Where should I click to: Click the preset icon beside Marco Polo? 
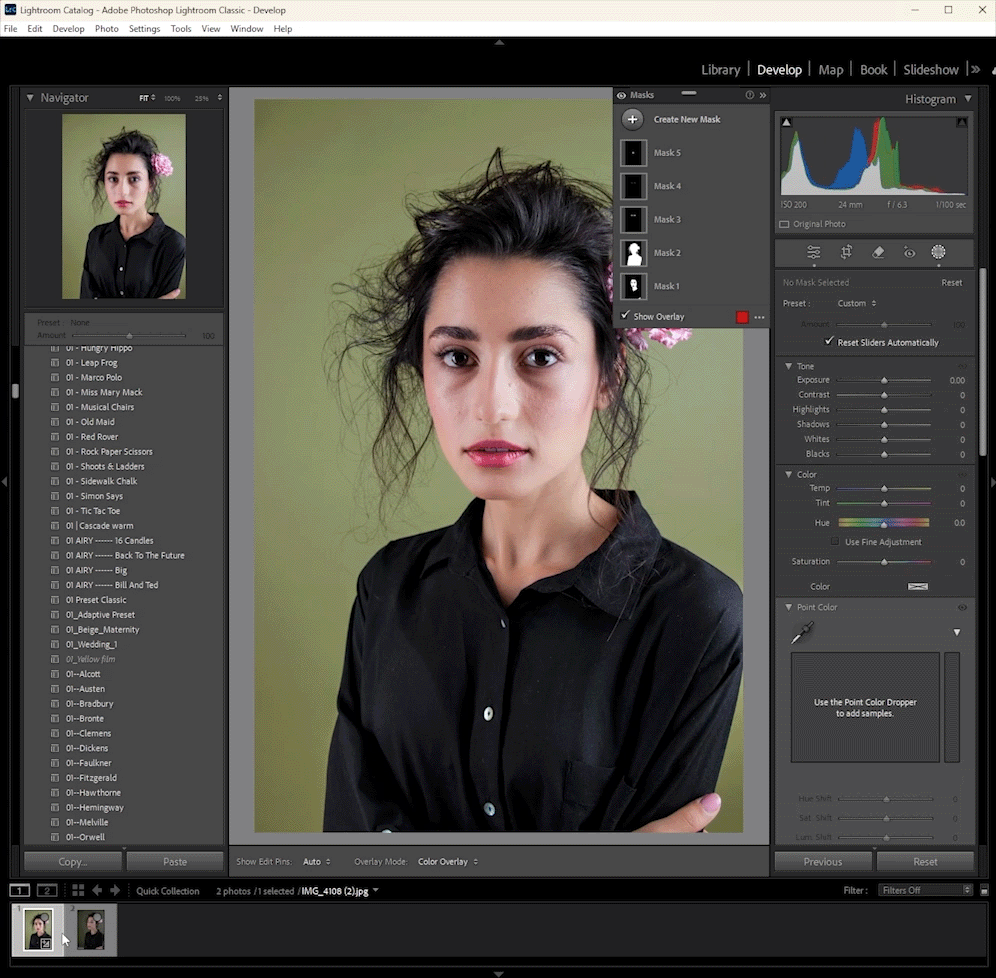pos(55,377)
